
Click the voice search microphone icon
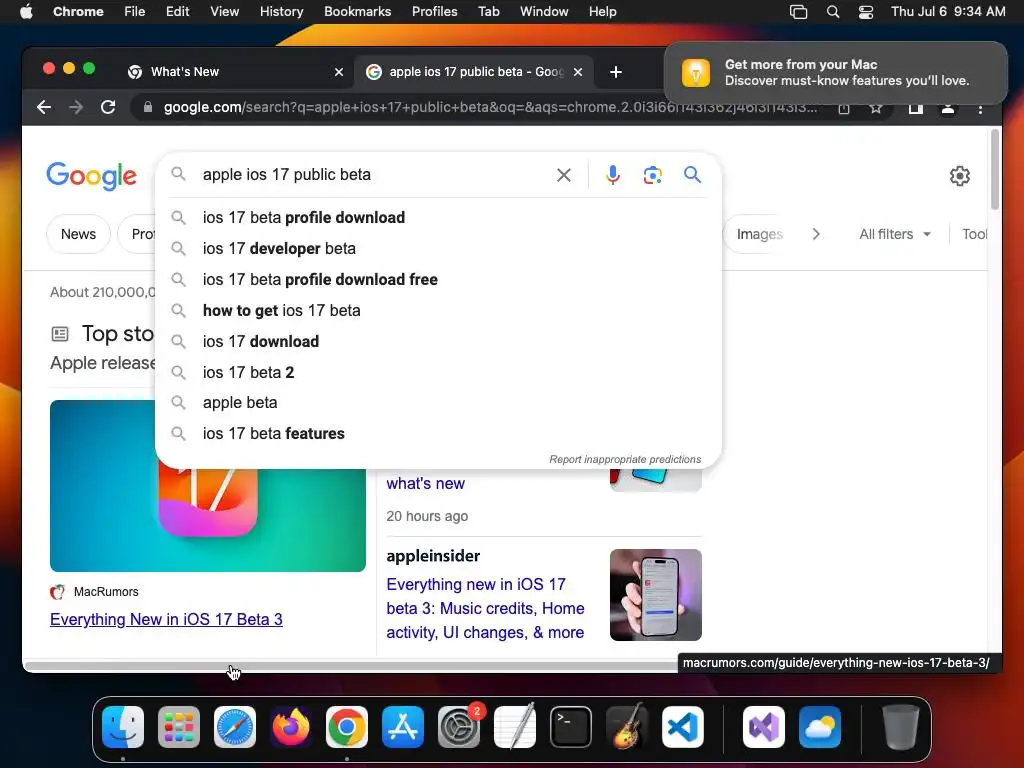click(612, 174)
